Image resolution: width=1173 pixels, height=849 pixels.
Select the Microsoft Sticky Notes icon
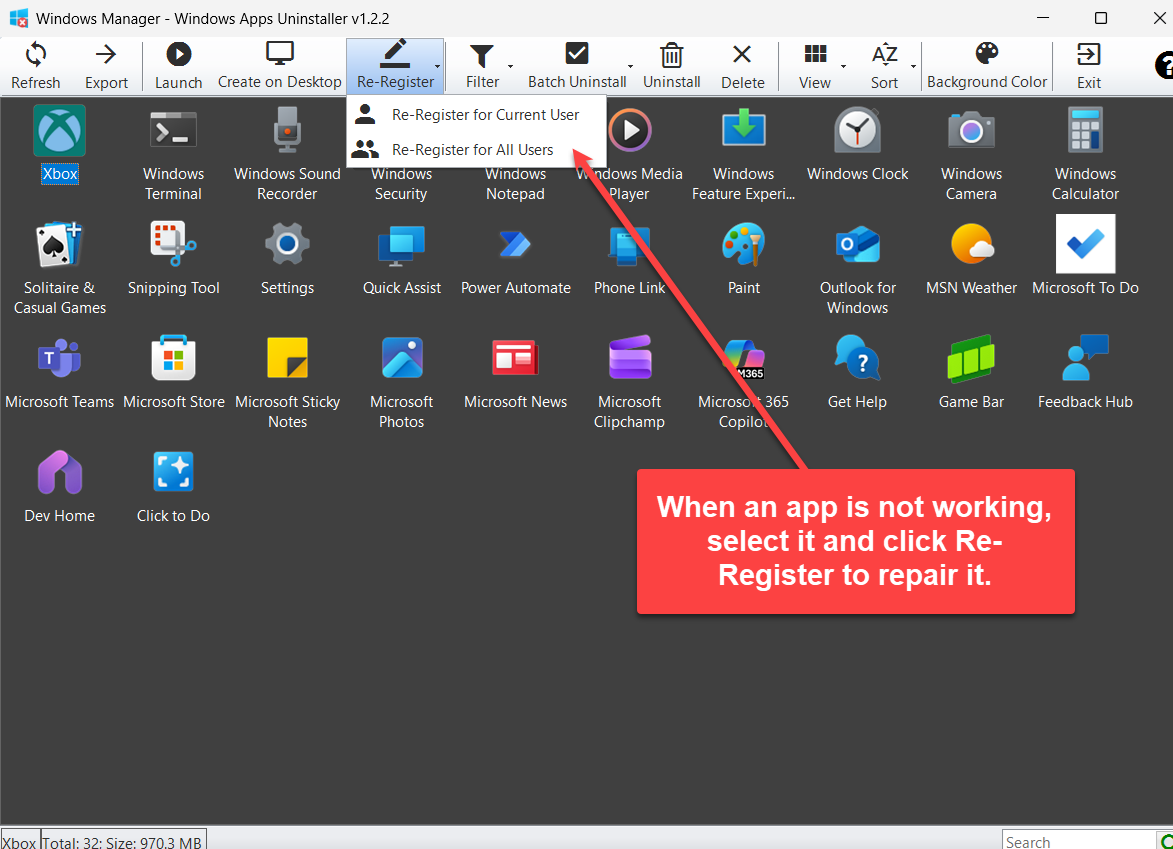[x=287, y=358]
